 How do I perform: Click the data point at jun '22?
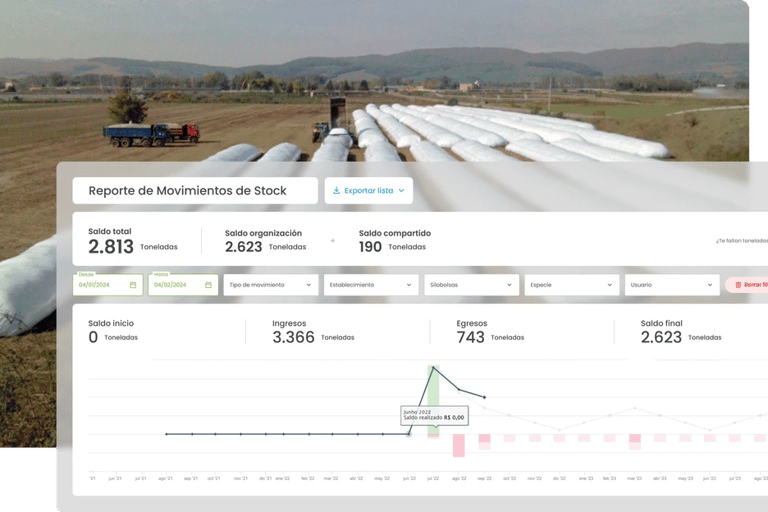pos(409,434)
